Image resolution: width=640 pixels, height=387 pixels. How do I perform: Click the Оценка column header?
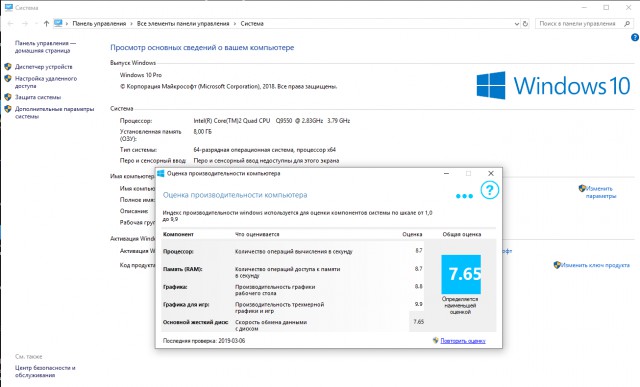[412, 234]
